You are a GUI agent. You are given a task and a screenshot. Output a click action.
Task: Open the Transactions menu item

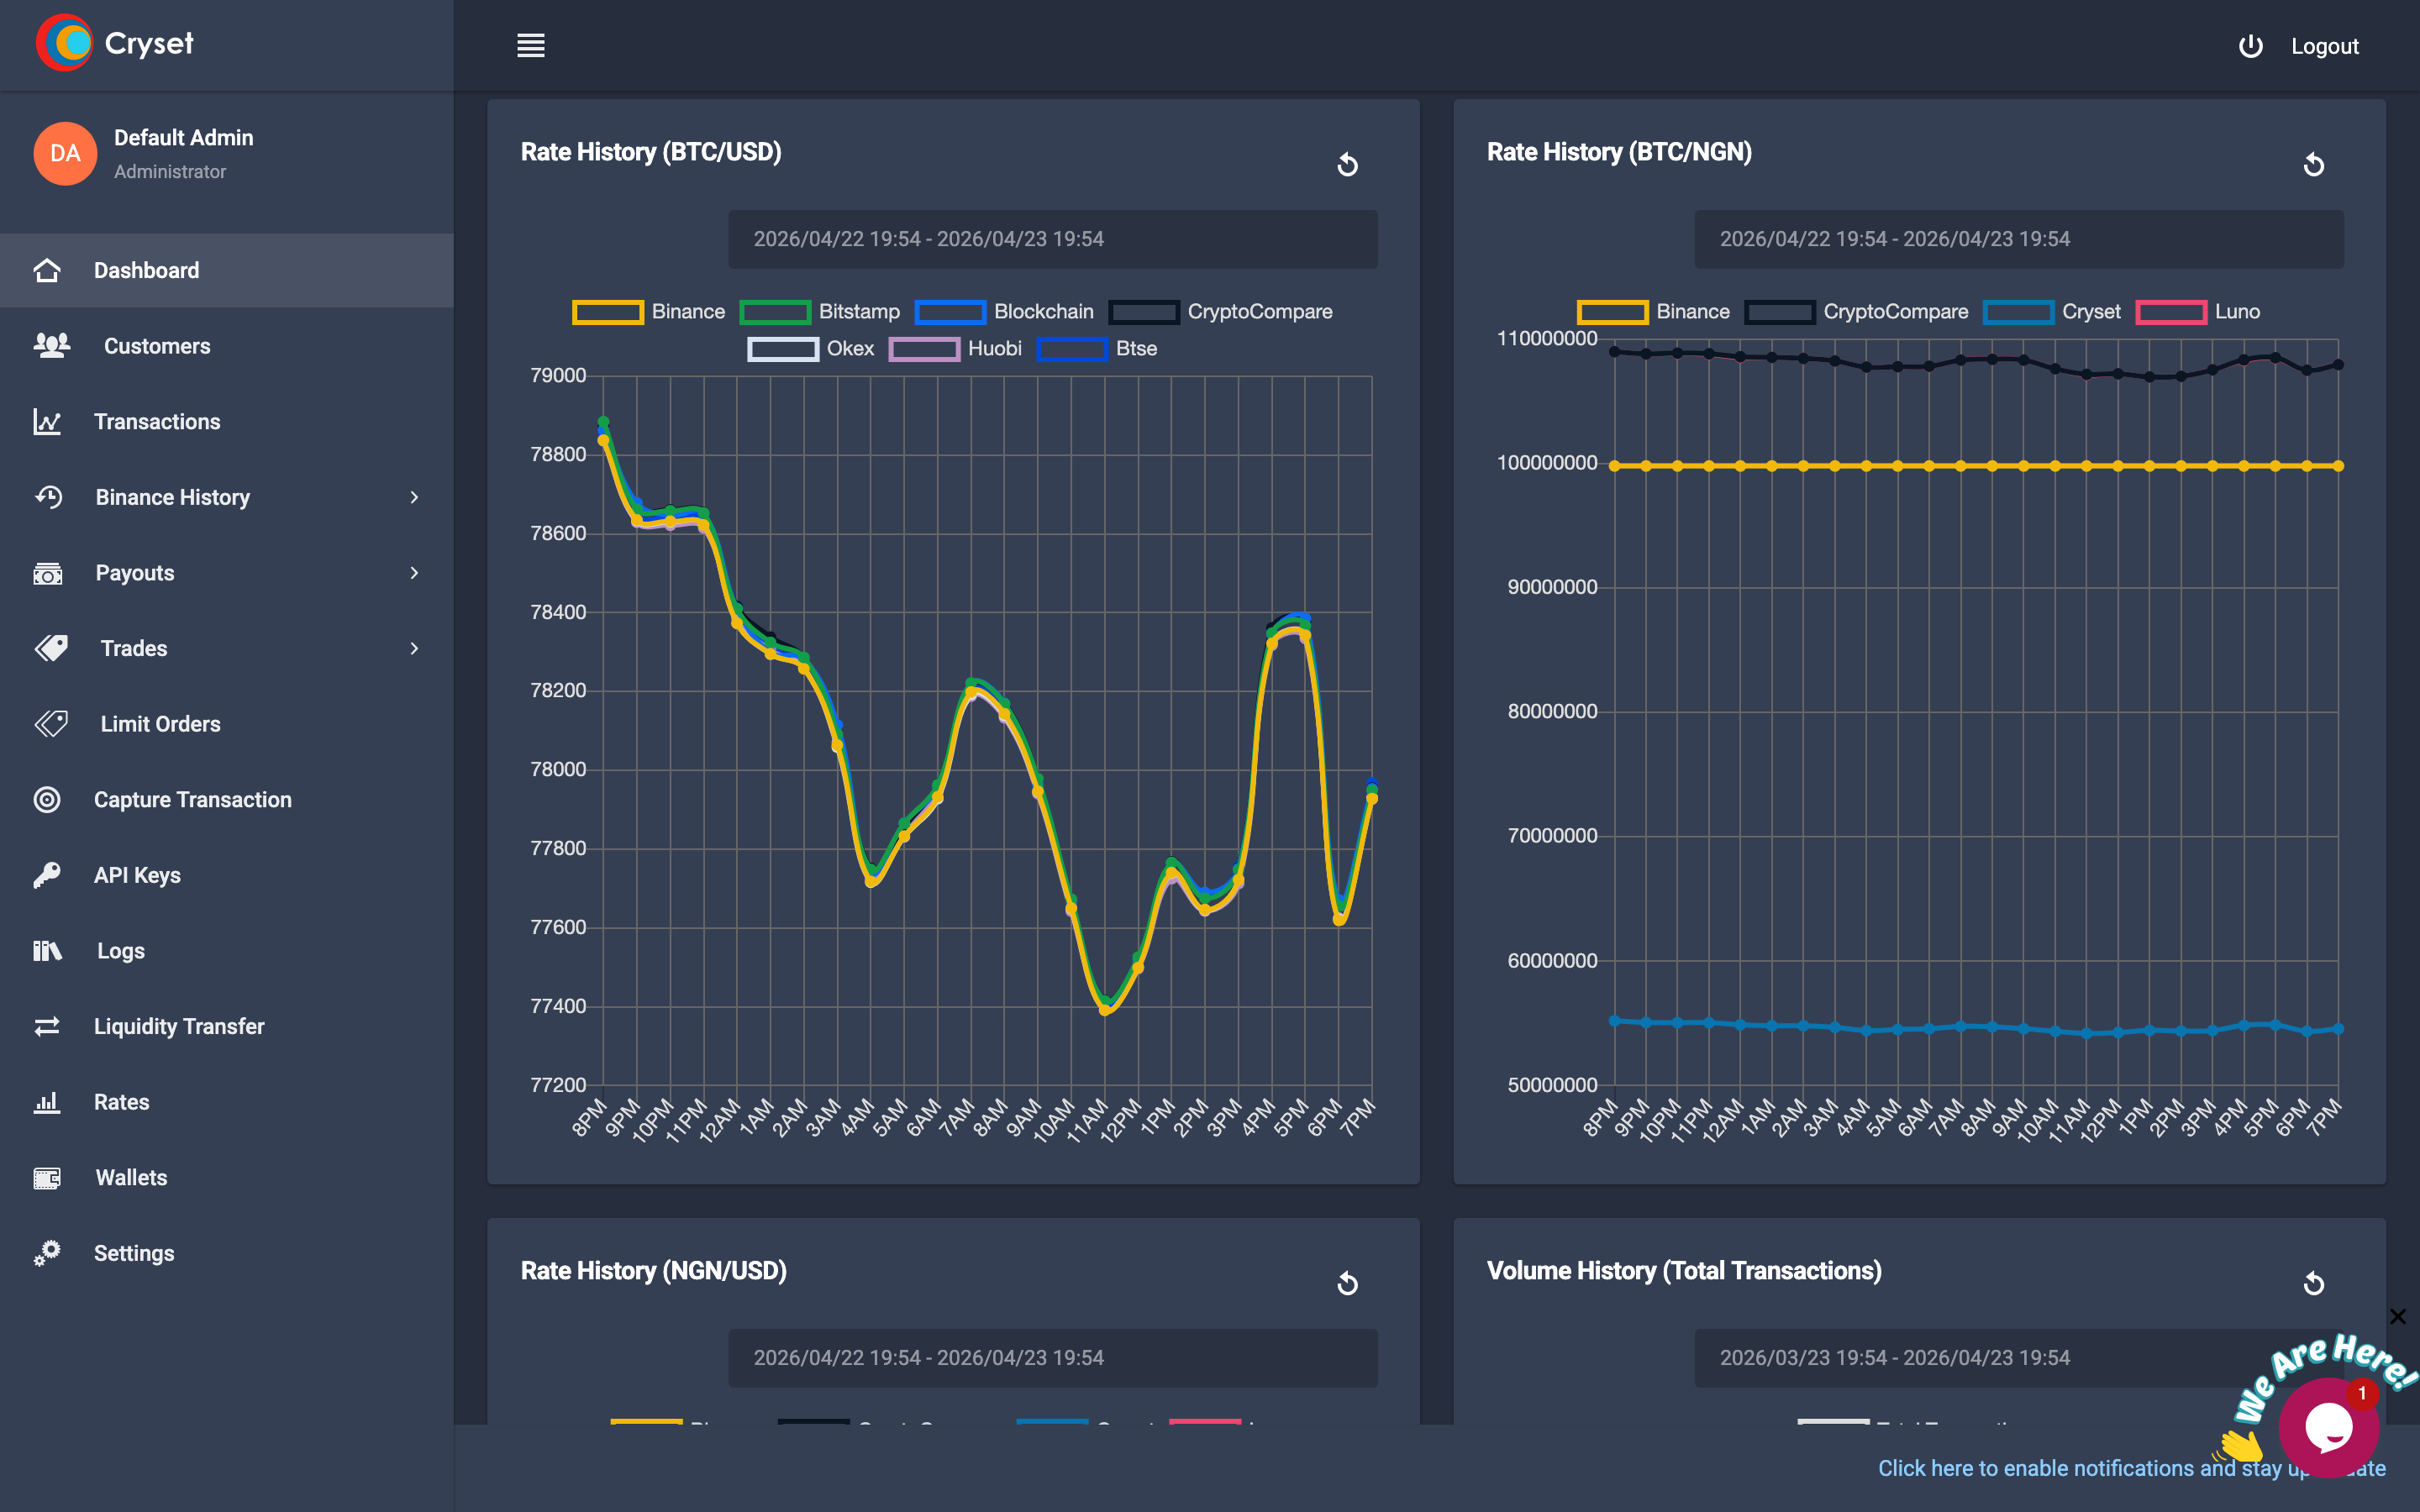(227, 422)
